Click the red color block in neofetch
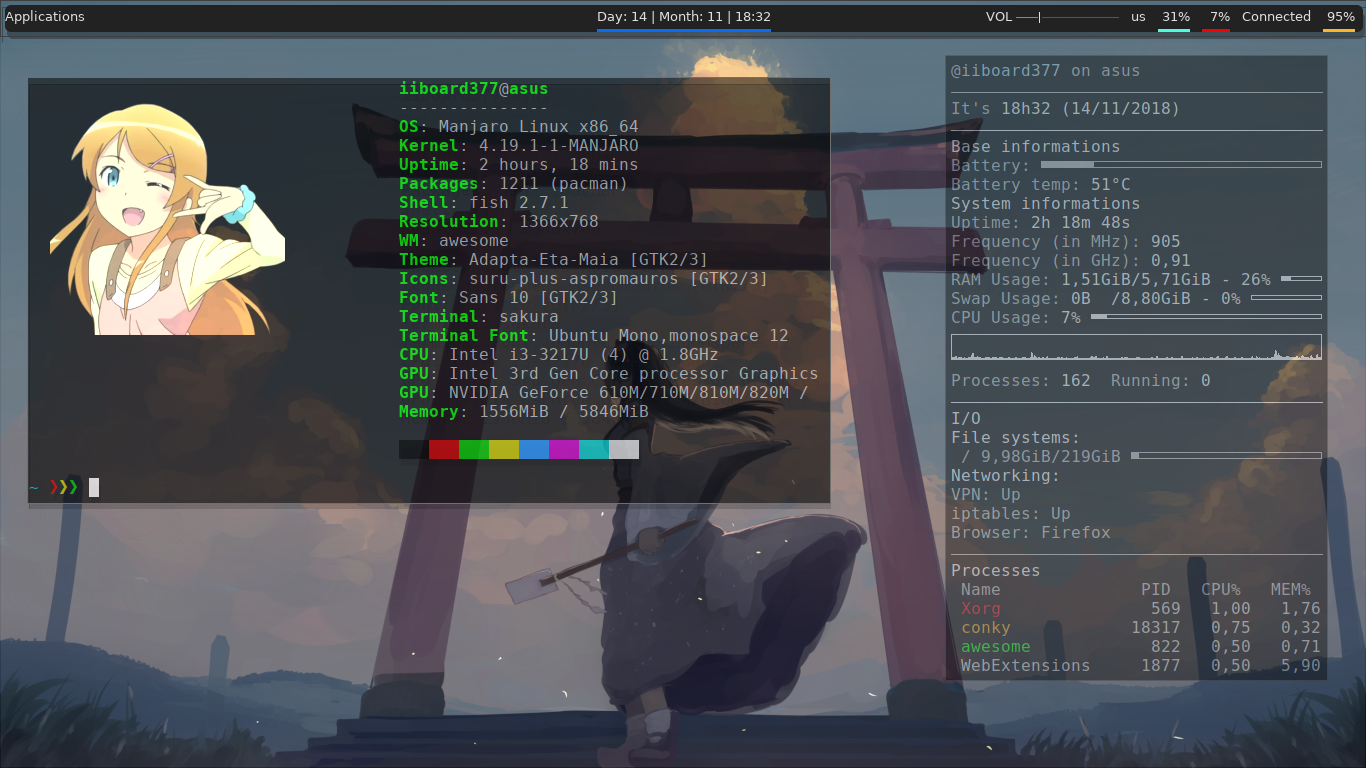This screenshot has height=768, width=1366. pos(444,450)
